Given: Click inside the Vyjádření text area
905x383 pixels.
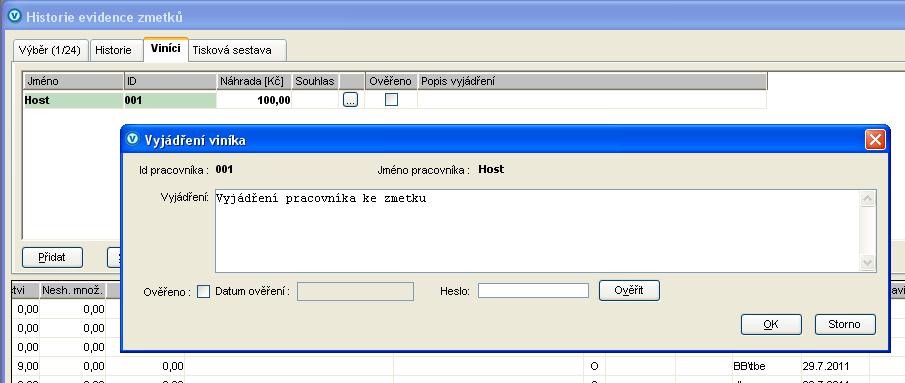Looking at the screenshot, I should tap(537, 231).
